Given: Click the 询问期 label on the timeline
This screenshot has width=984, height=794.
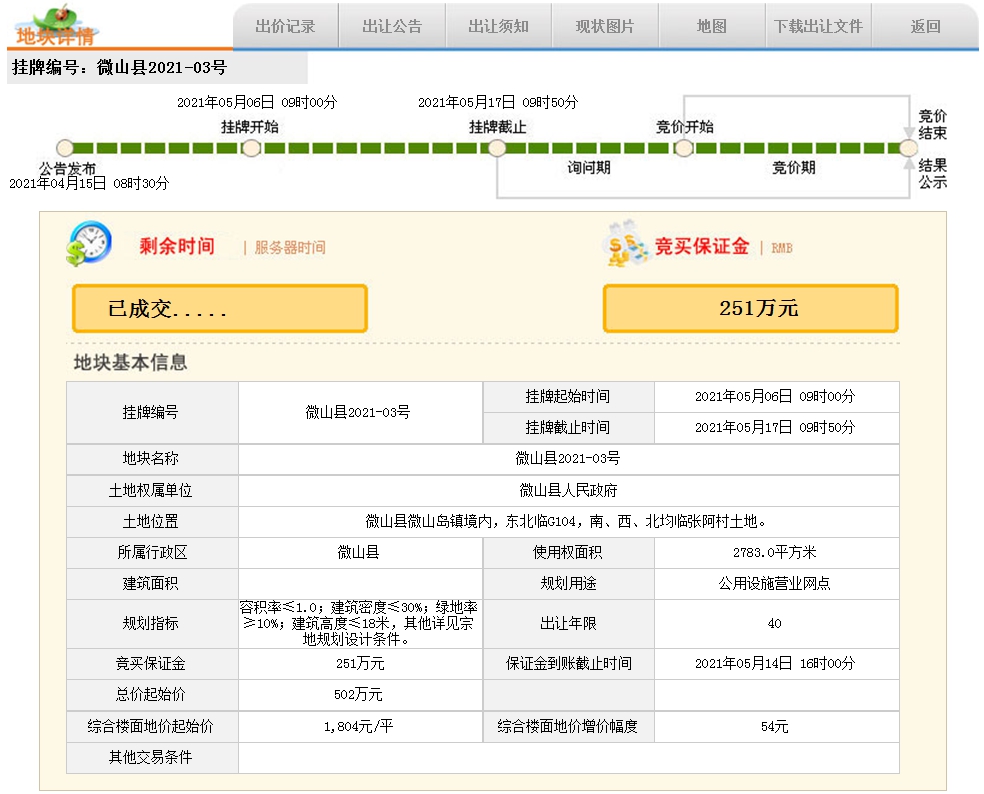Looking at the screenshot, I should 589,168.
